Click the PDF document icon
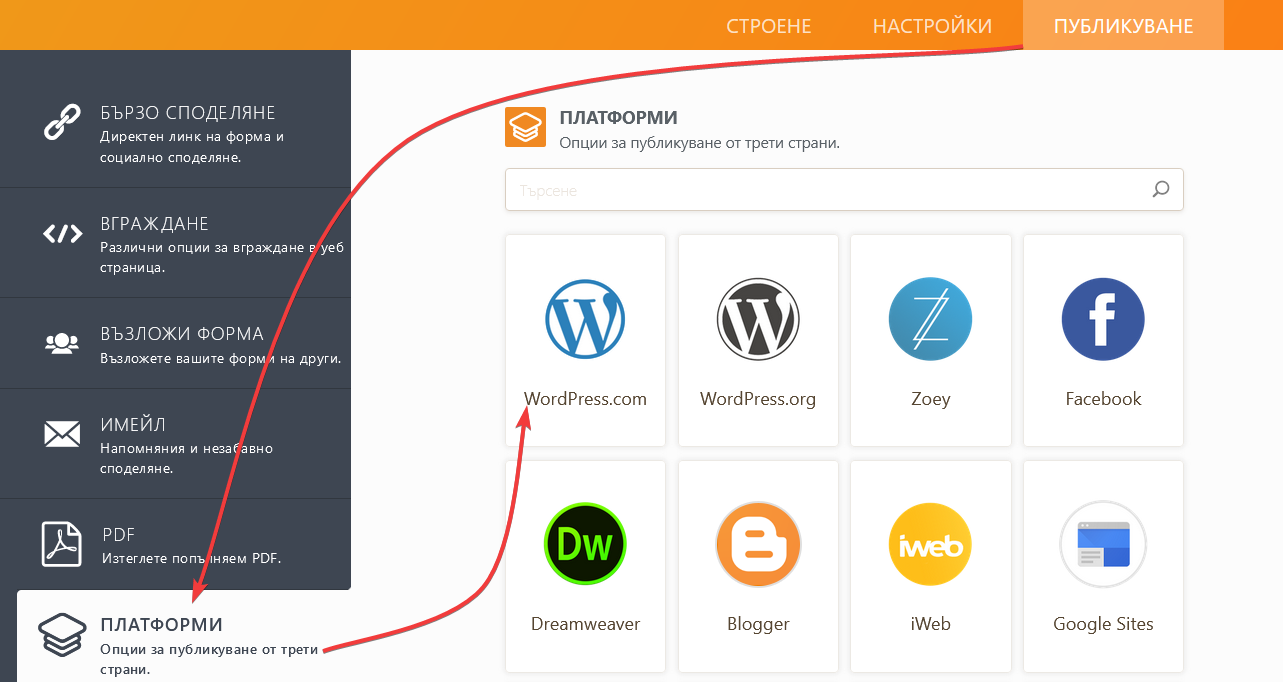Screen dimensions: 1283x682 62,544
